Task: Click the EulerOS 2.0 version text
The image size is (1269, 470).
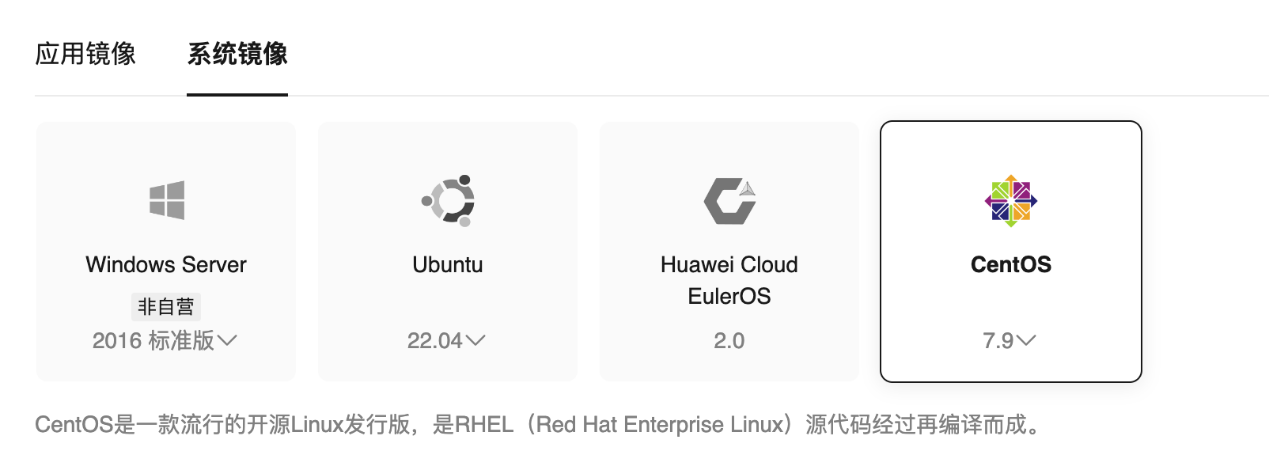Action: point(729,341)
